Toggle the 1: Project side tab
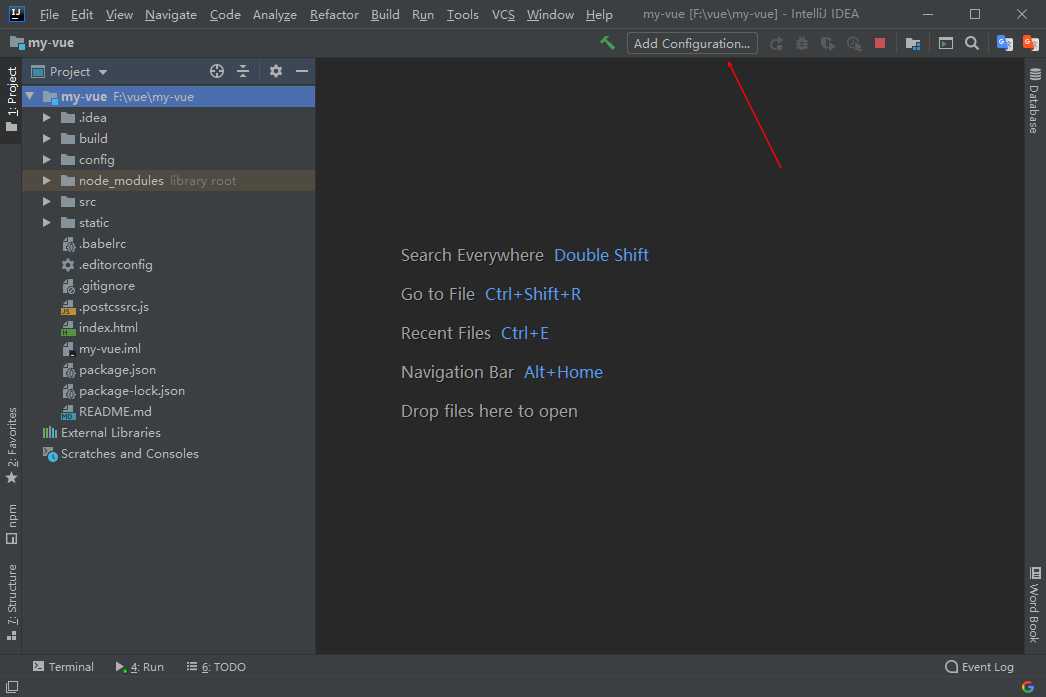This screenshot has height=697, width=1046. (x=11, y=99)
